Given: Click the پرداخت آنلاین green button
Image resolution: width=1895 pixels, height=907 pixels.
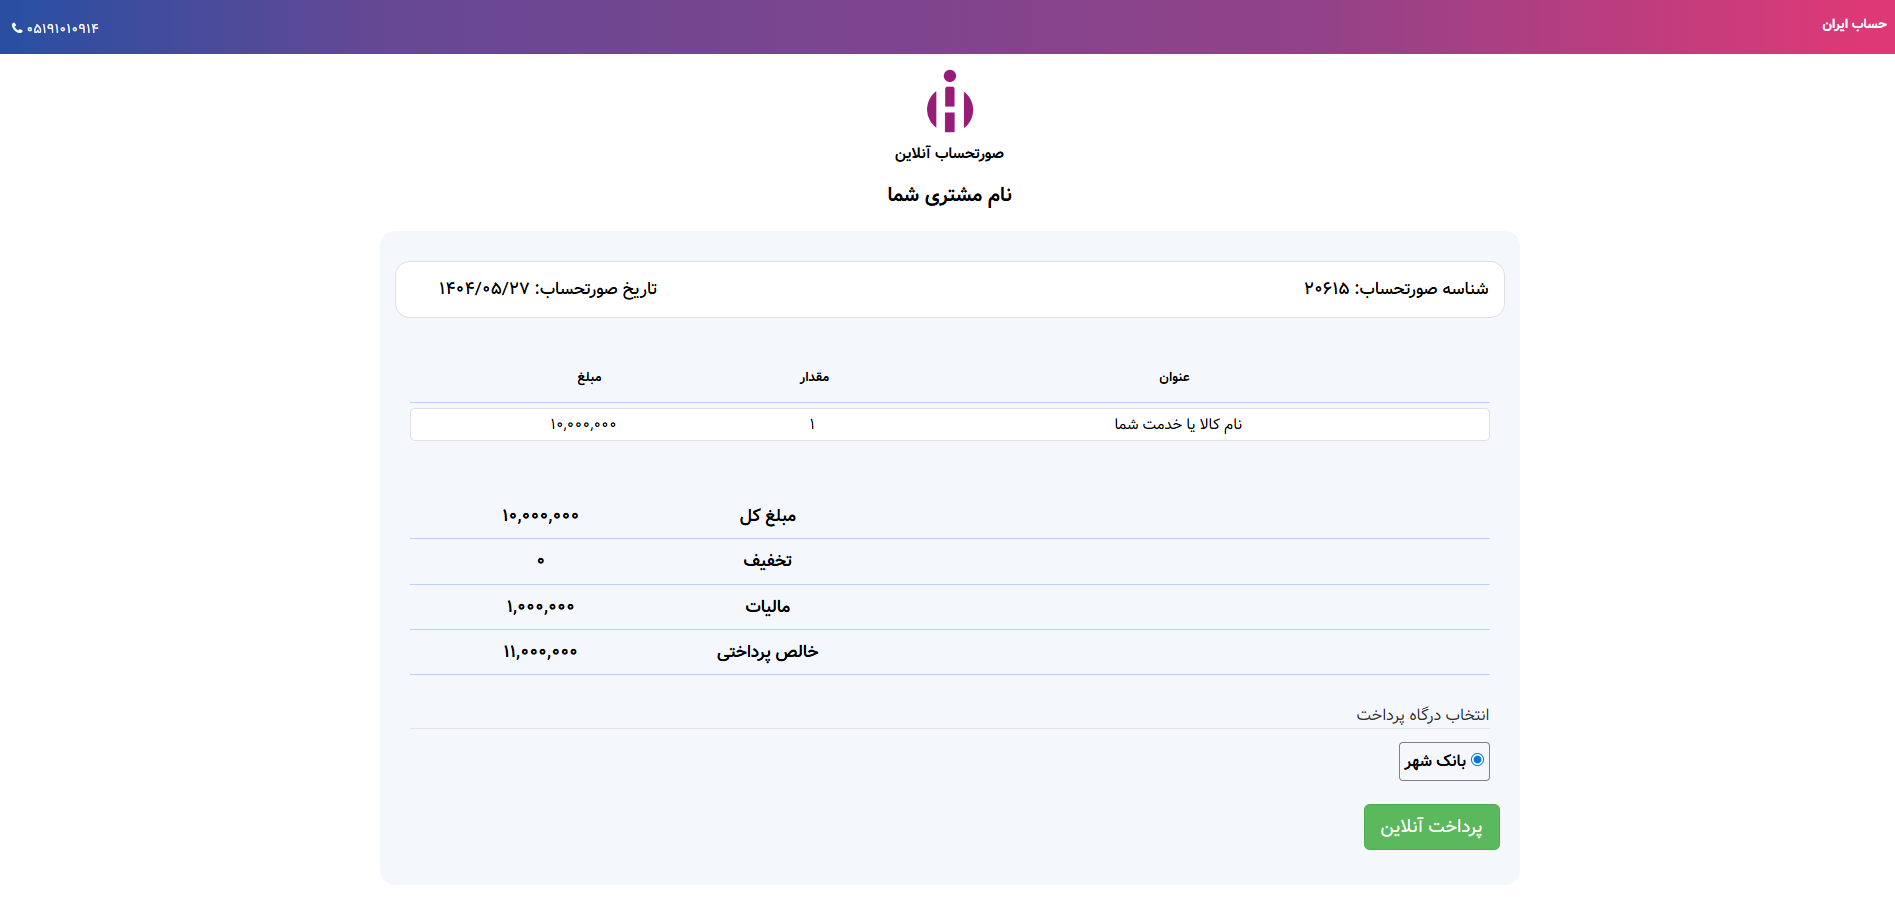Looking at the screenshot, I should pos(1431,826).
